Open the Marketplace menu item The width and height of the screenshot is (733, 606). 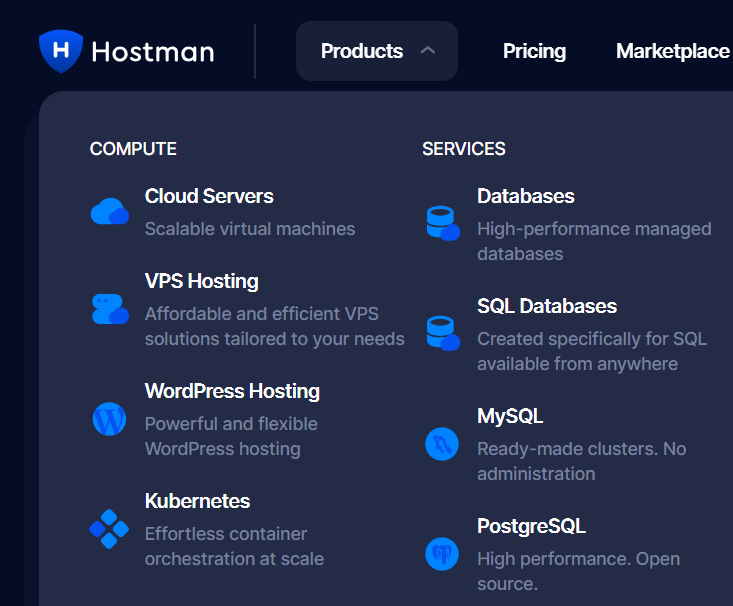(x=673, y=51)
